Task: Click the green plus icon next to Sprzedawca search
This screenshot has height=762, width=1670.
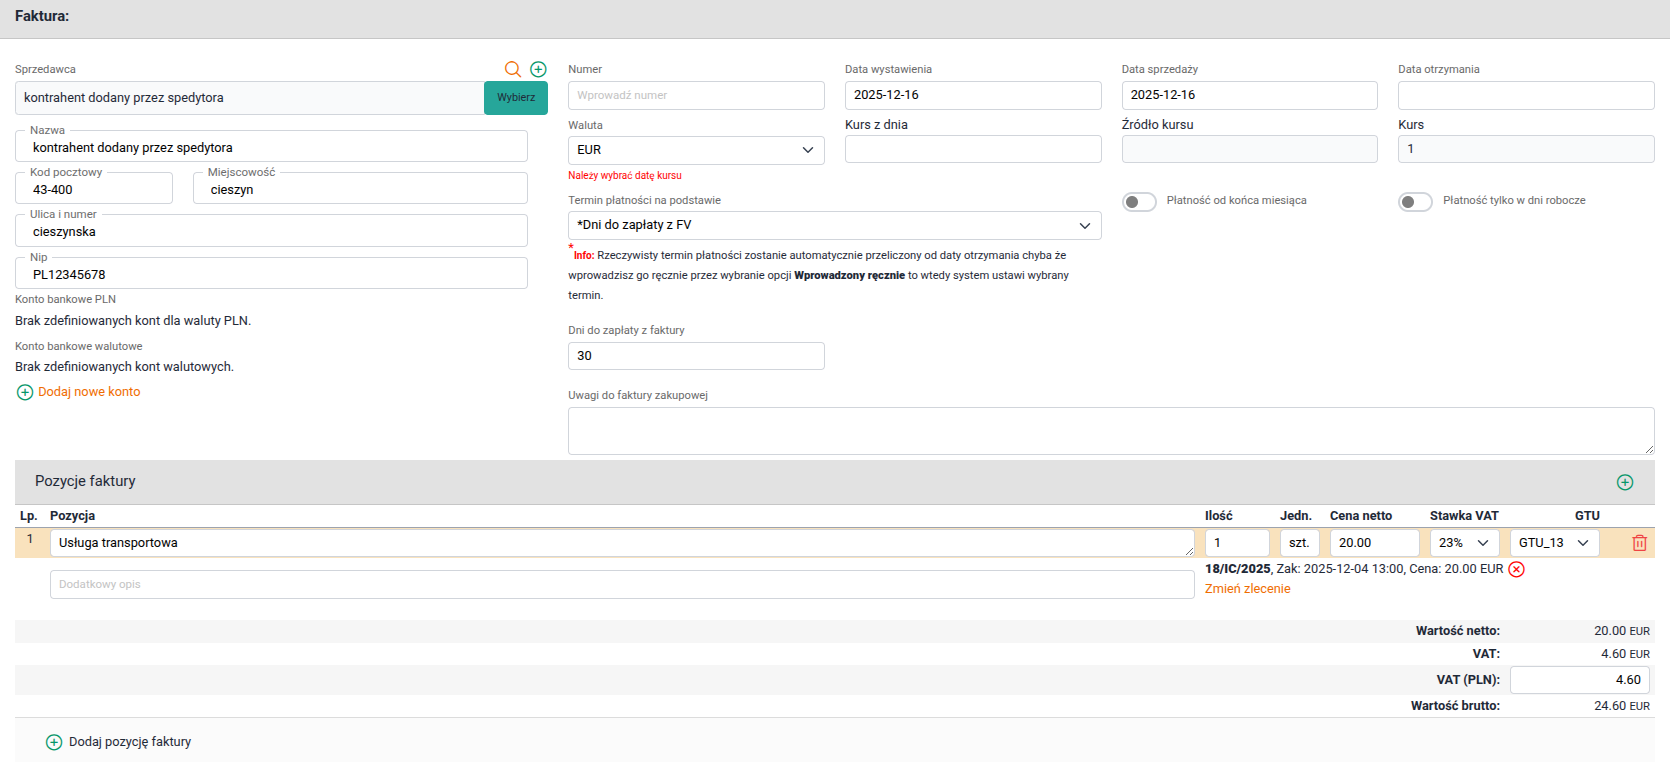Action: pos(538,69)
